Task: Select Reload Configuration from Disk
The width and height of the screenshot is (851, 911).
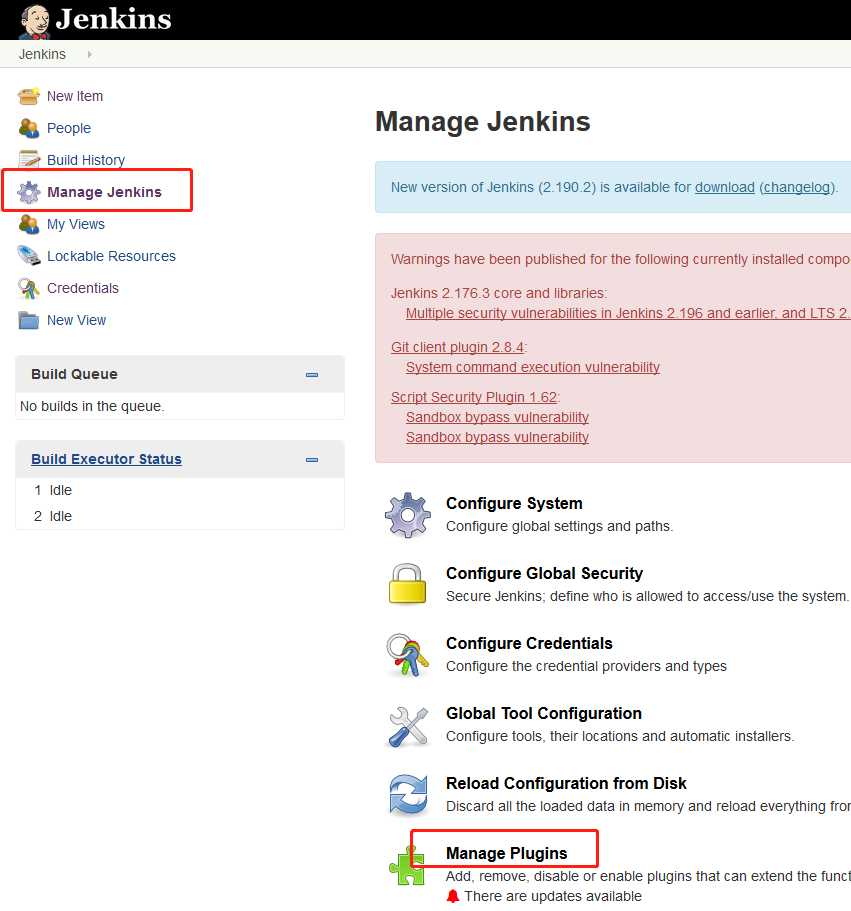Action: pos(566,783)
